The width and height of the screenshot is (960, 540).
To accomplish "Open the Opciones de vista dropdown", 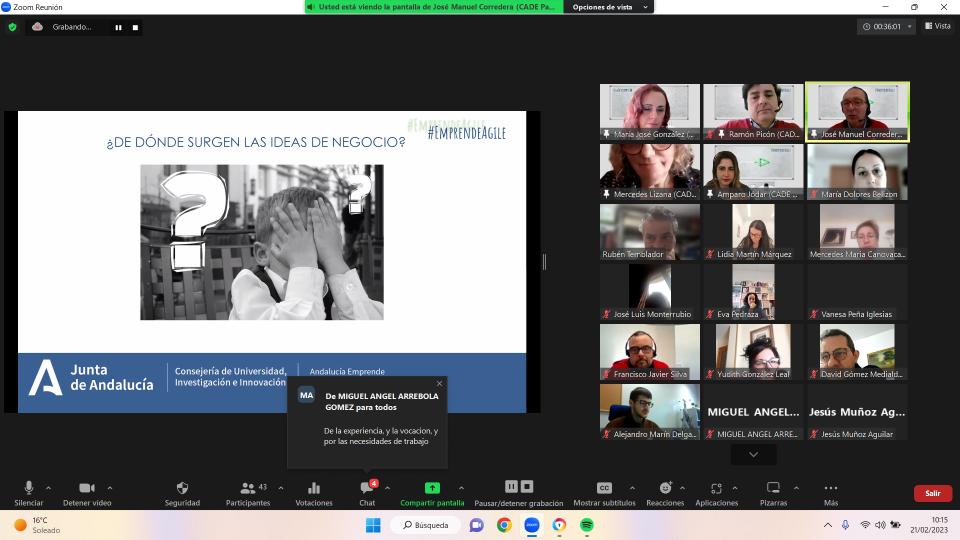I will tap(608, 7).
